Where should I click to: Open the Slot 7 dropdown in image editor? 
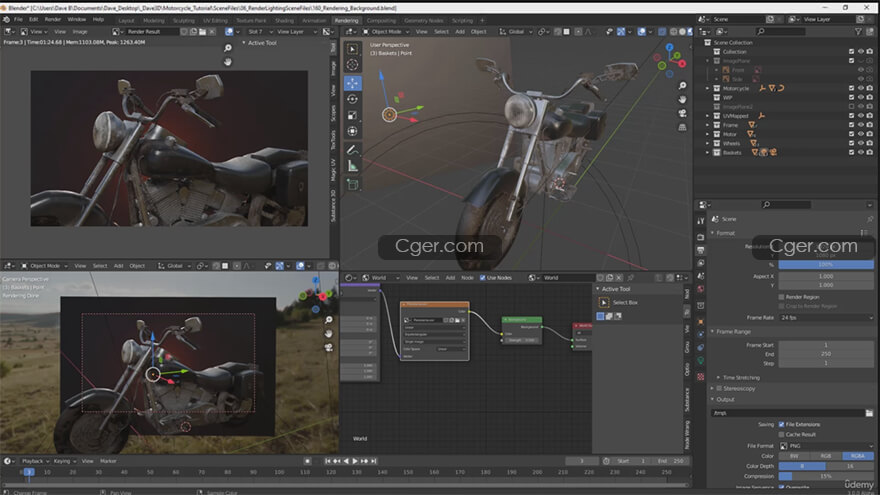pyautogui.click(x=259, y=31)
